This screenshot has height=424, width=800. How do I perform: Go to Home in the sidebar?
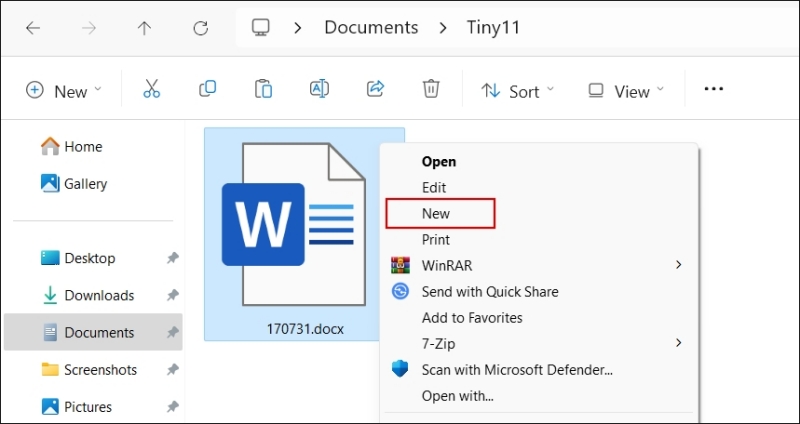click(72, 147)
